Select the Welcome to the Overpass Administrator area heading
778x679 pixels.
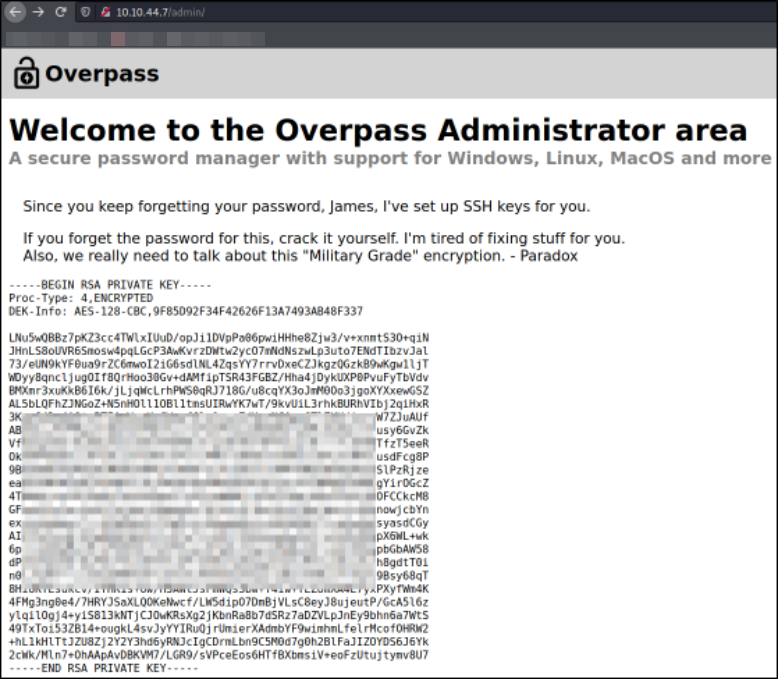pos(378,130)
